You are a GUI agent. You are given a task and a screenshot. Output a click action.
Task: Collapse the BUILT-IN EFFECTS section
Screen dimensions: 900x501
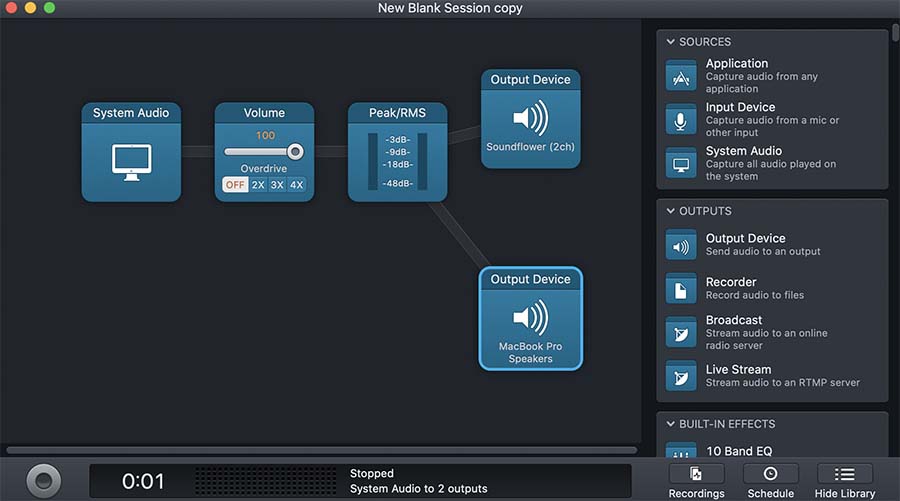click(669, 424)
